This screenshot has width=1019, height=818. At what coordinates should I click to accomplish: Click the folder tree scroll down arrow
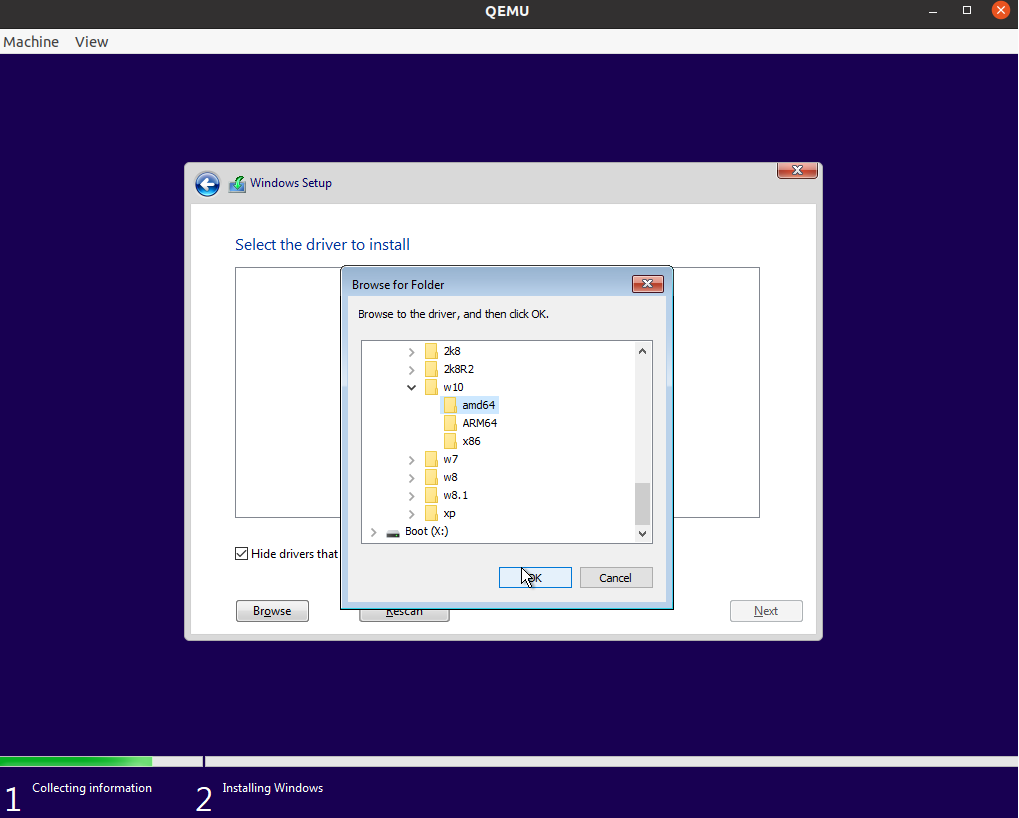pos(642,533)
